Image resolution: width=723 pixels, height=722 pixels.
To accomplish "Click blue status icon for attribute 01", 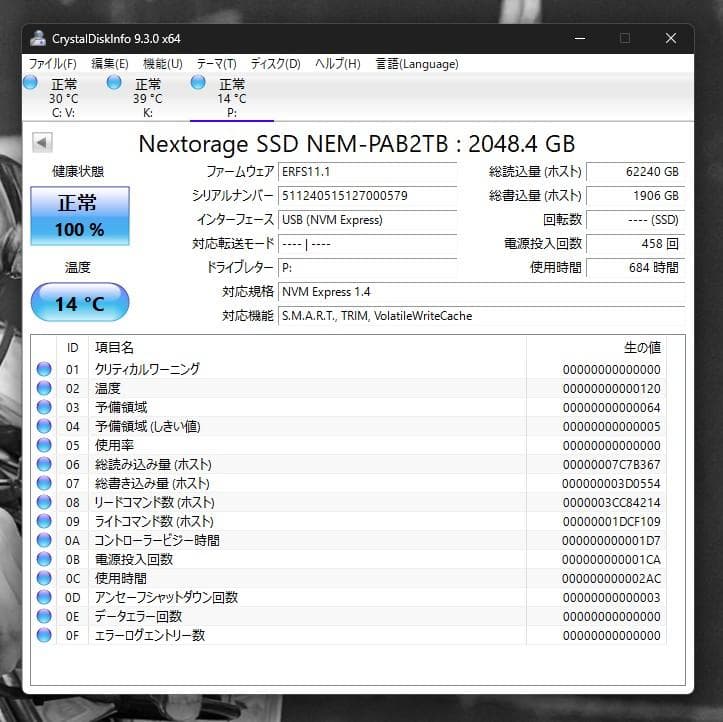I will 44,369.
